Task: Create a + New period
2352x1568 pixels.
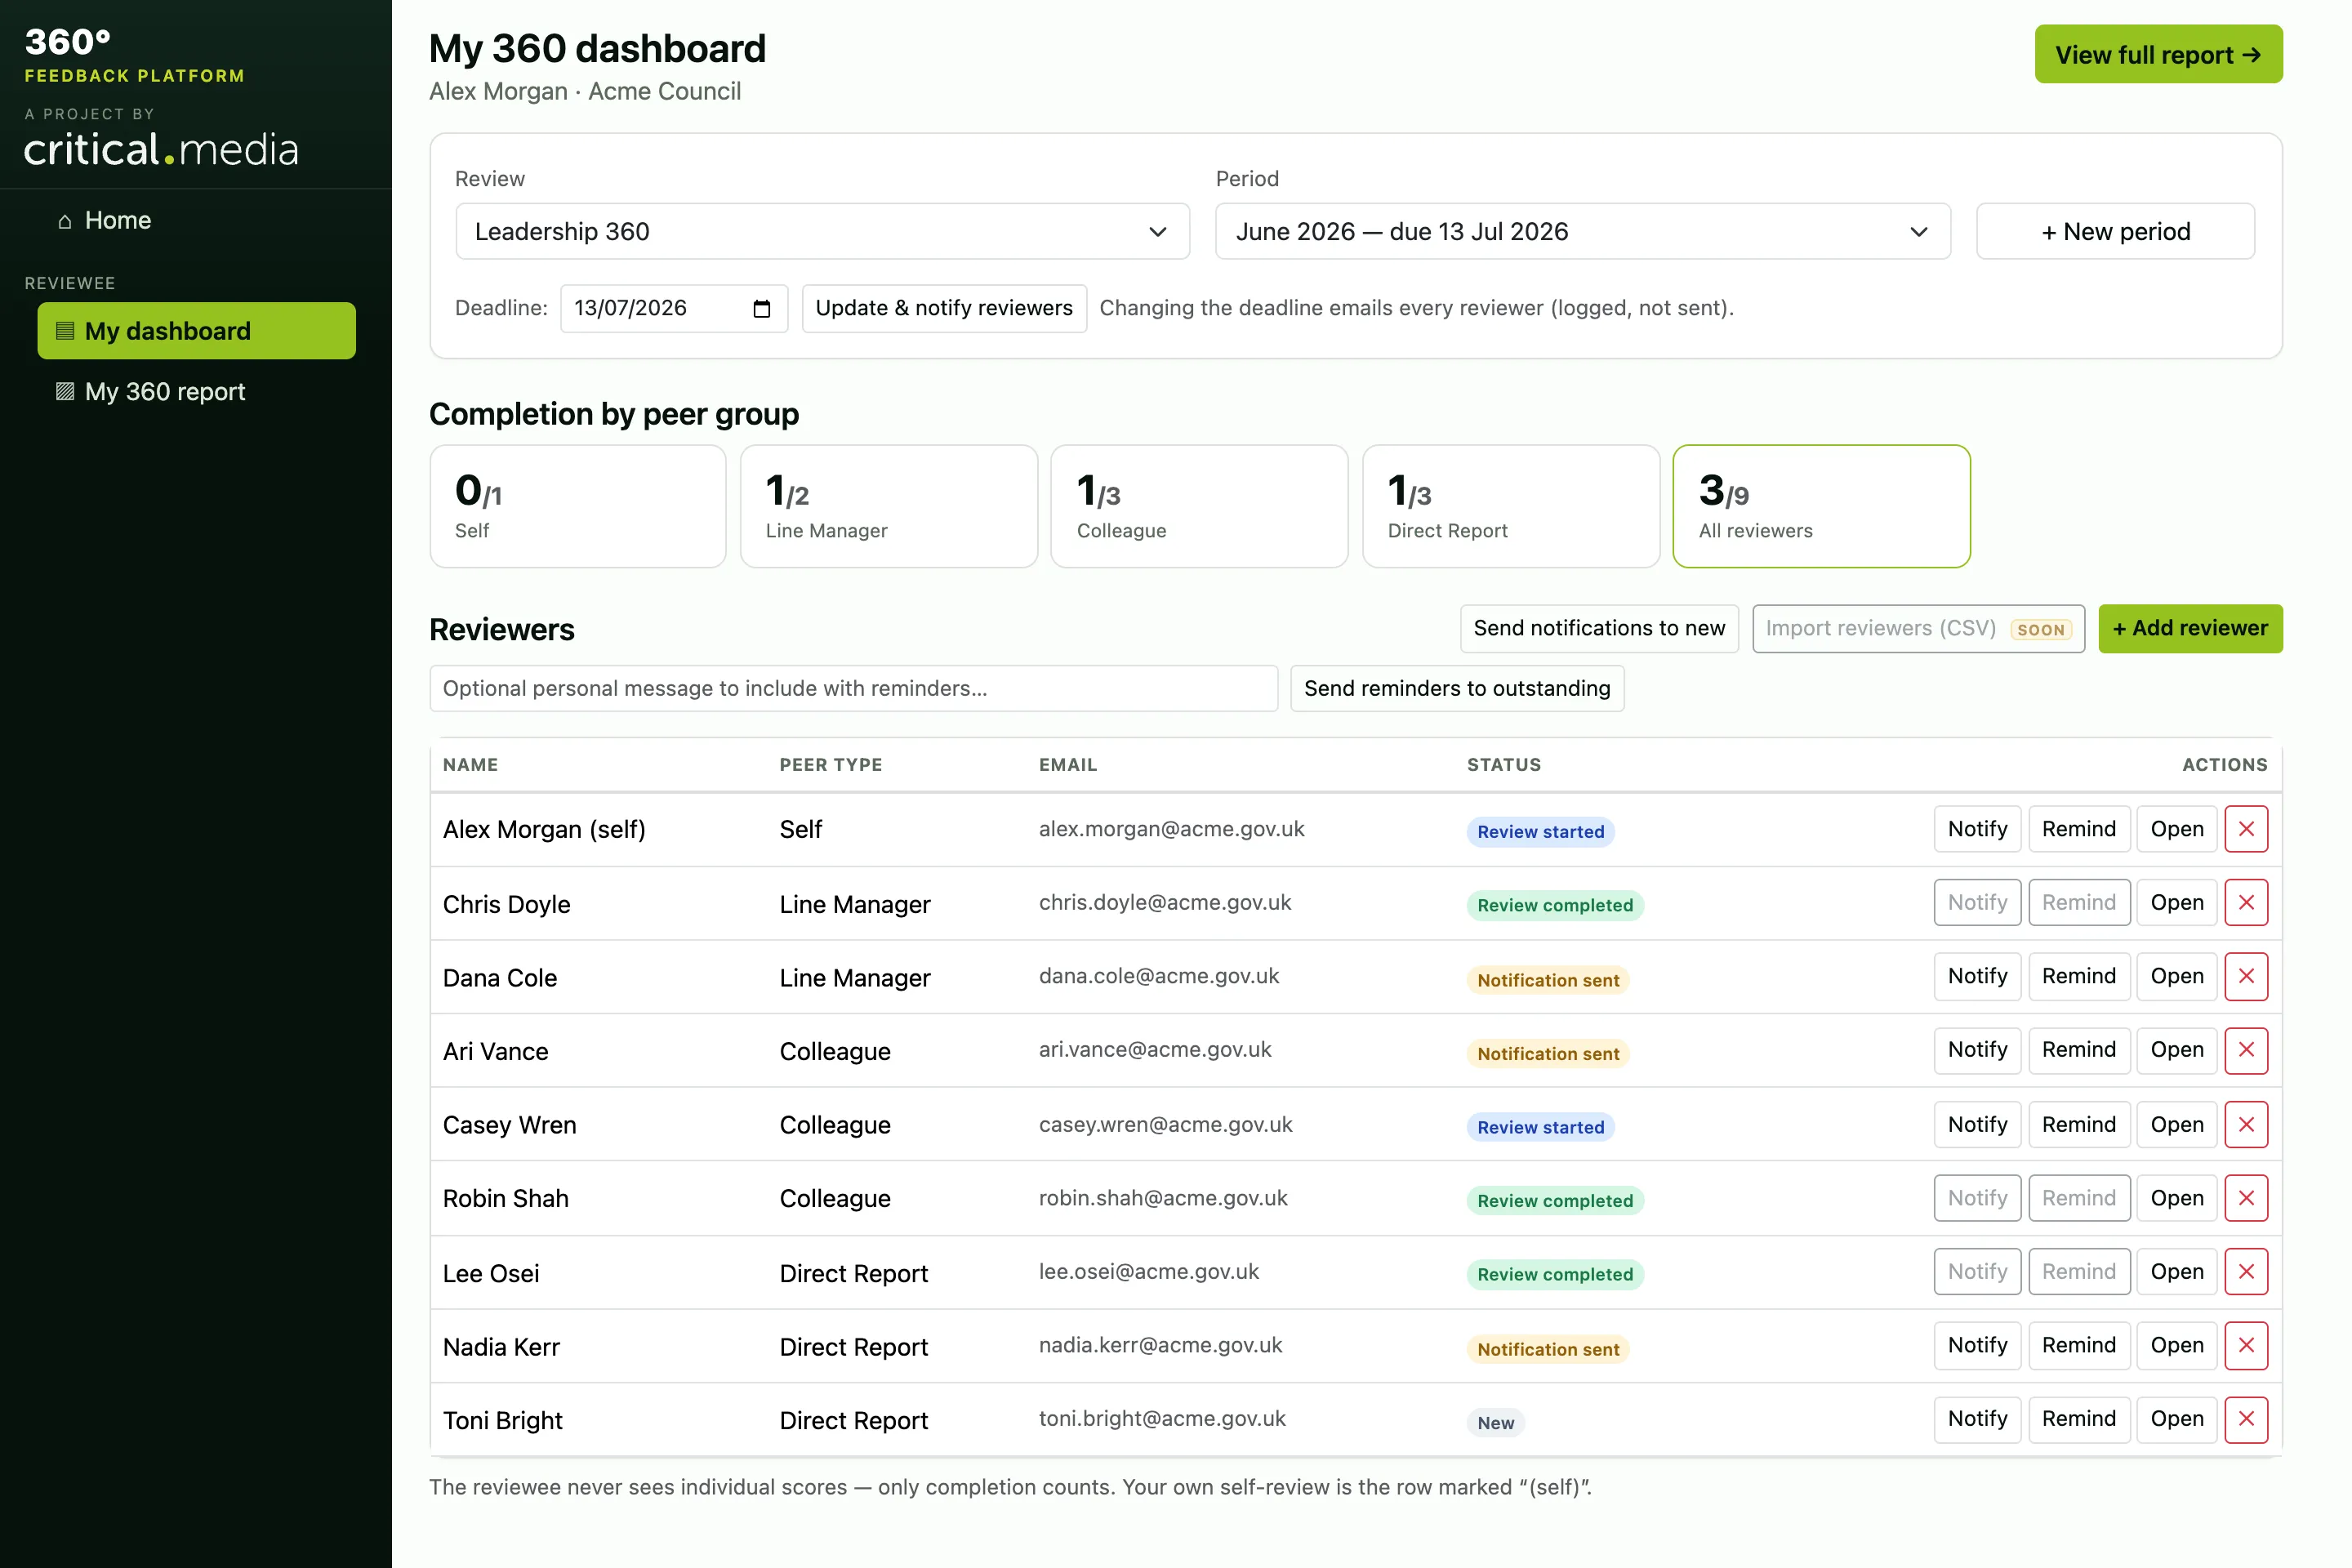Action: click(2115, 232)
